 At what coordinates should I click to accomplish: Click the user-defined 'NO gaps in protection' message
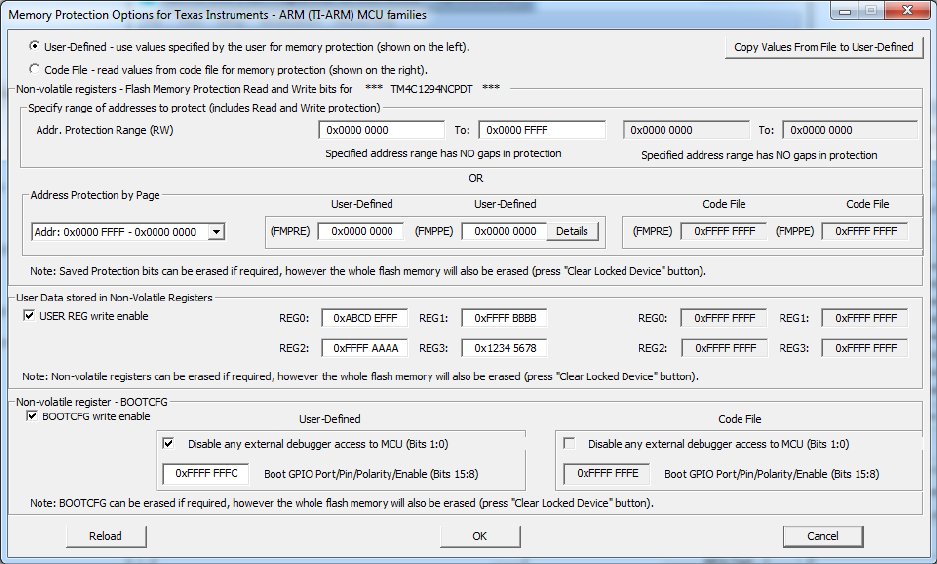443,154
